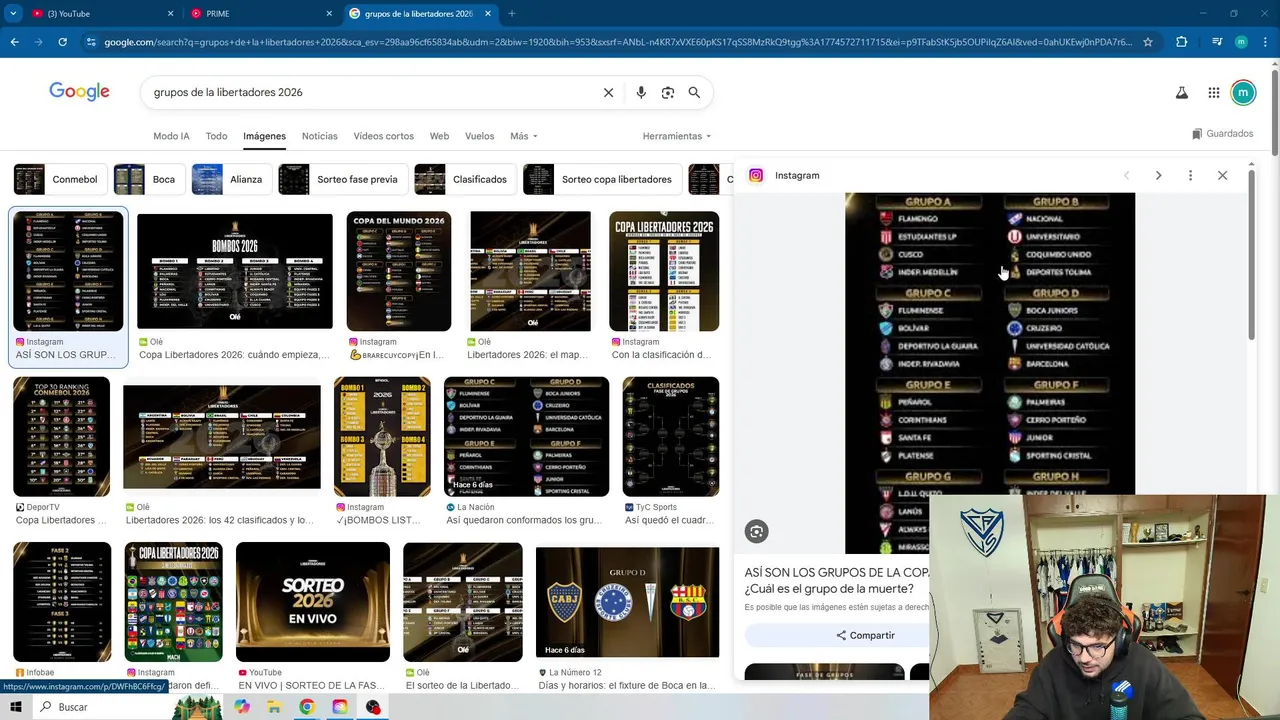Open the Noticias results tab
Viewport: 1280px width, 720px height.
pyautogui.click(x=320, y=136)
